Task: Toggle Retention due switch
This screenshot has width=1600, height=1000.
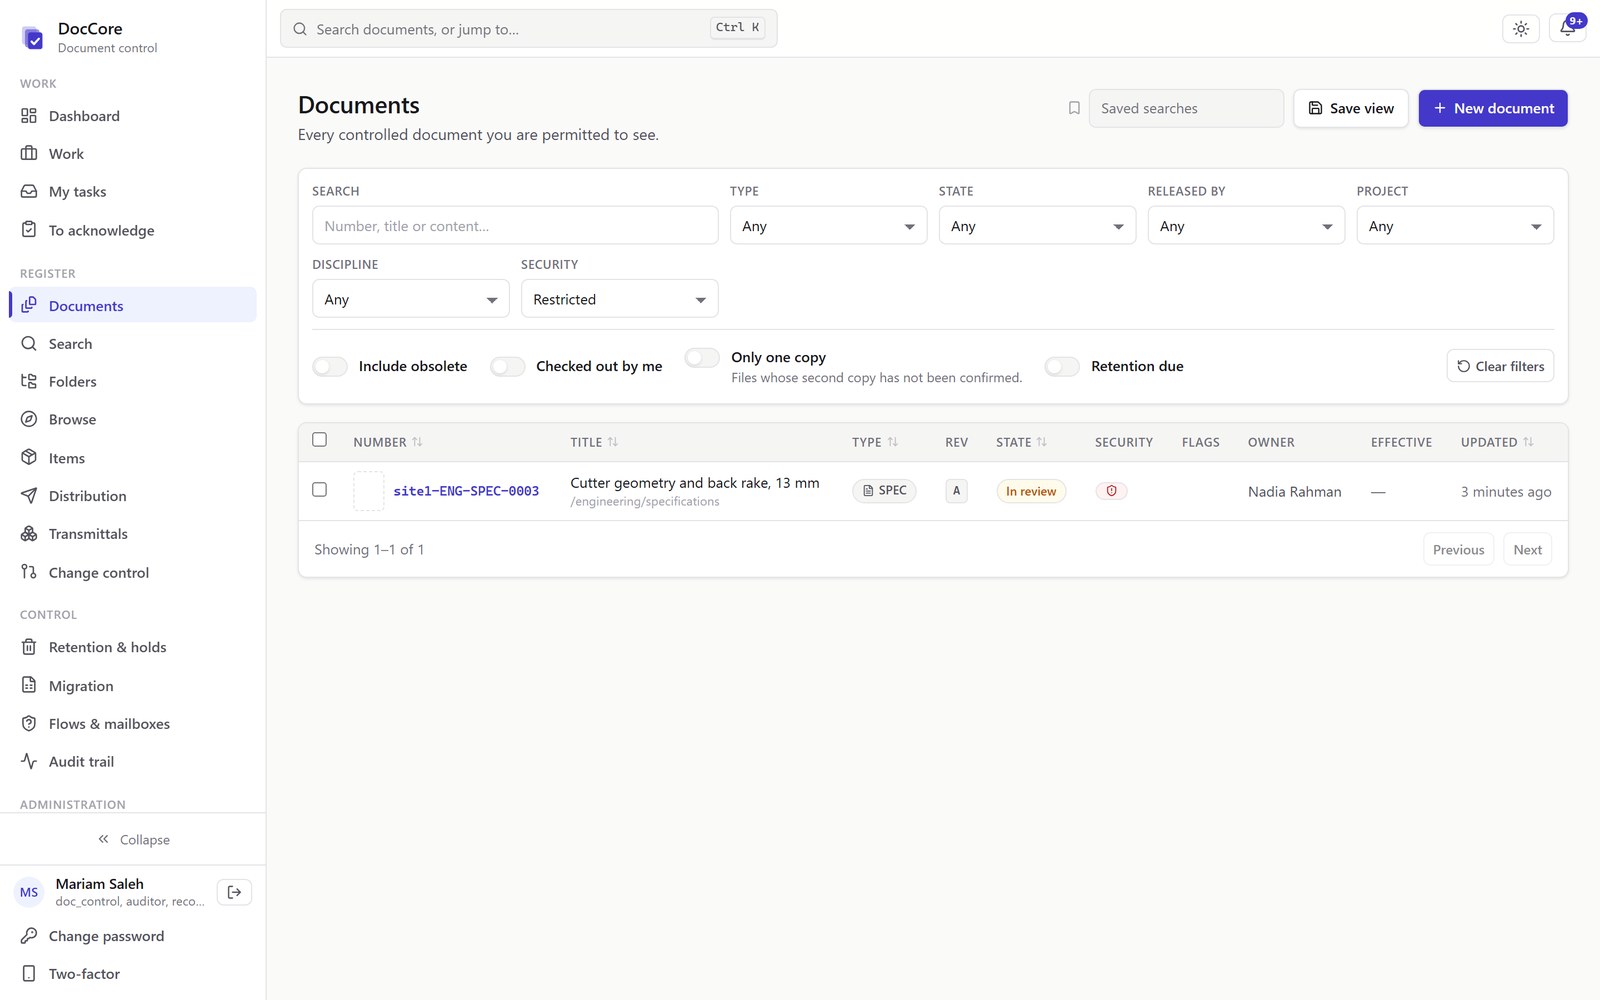Action: 1062,366
